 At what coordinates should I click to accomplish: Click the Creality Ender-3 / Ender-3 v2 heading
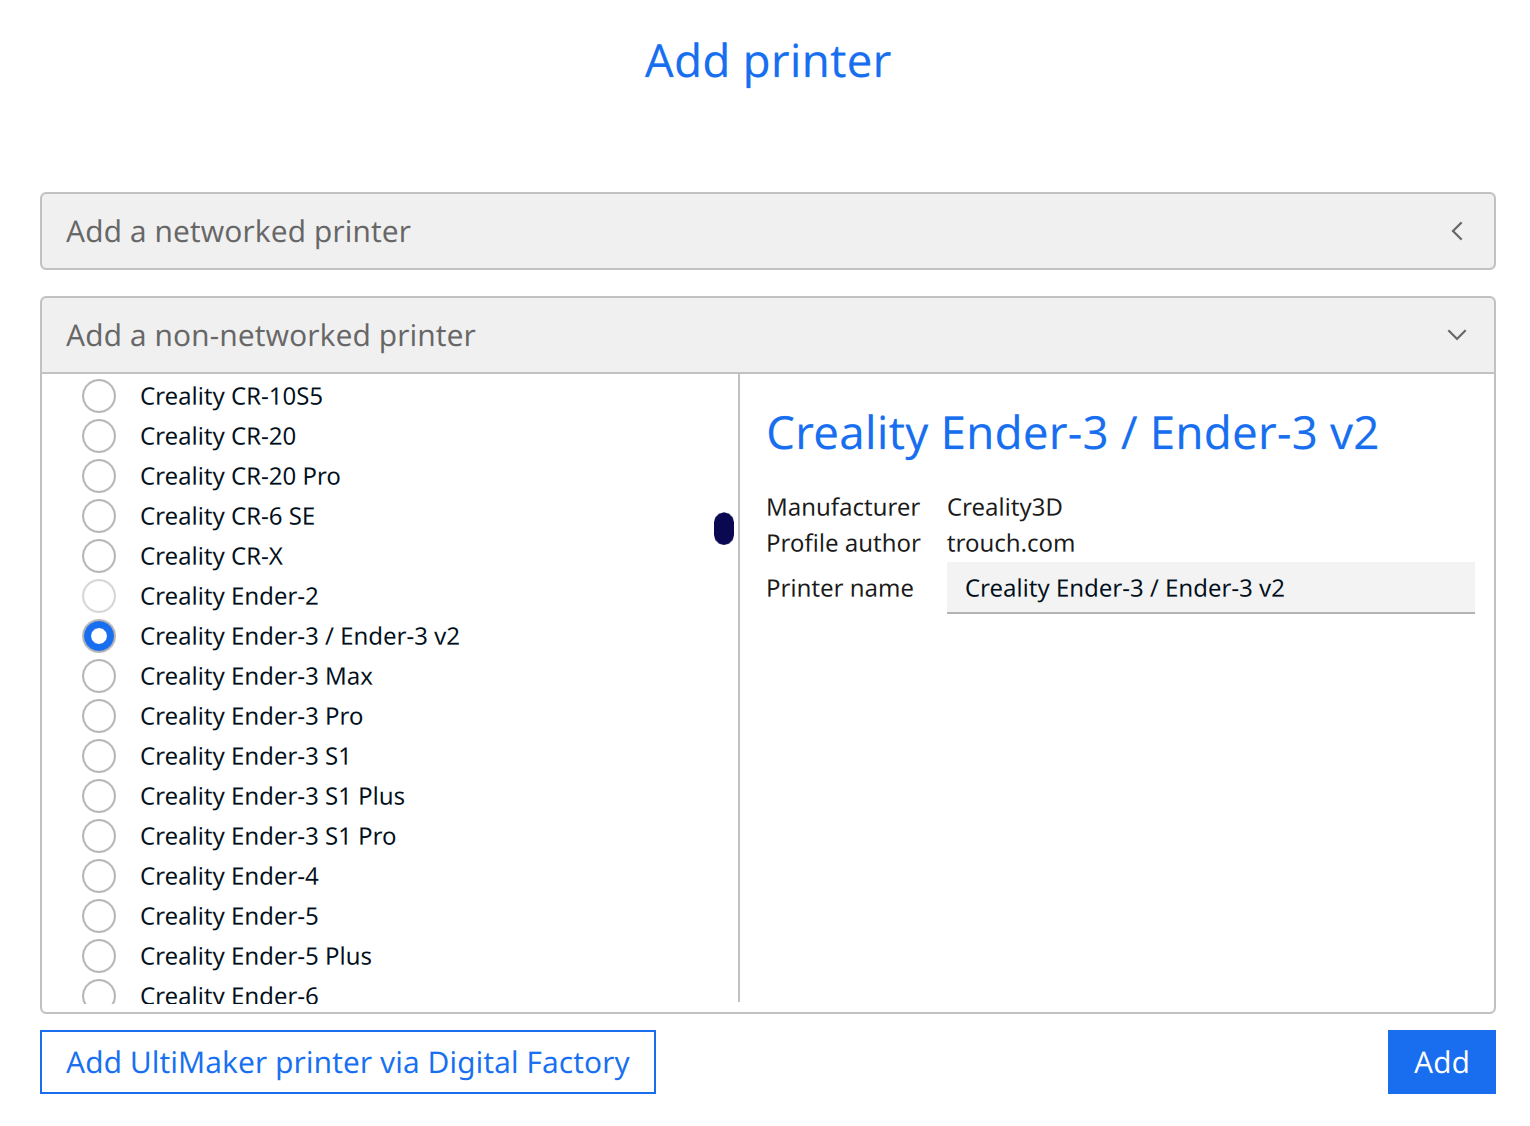pyautogui.click(x=1072, y=434)
